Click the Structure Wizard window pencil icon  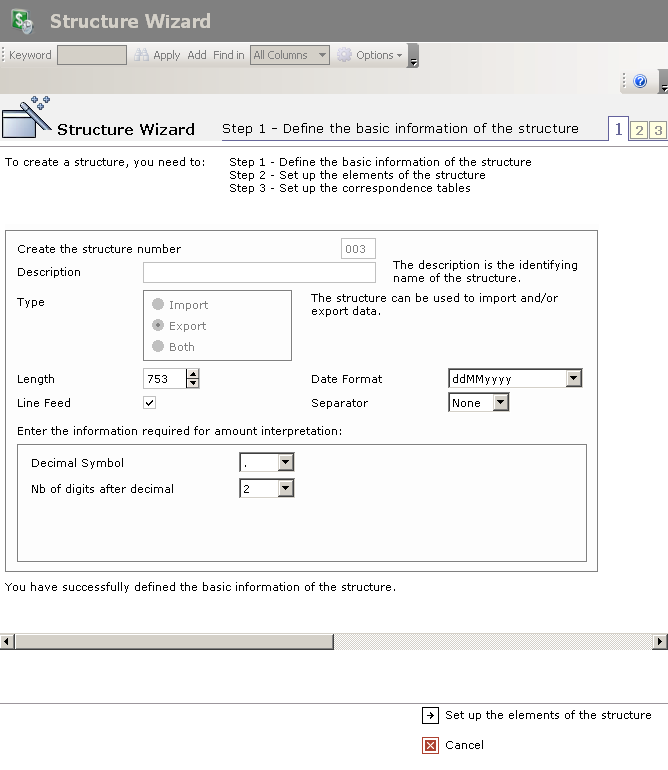click(x=27, y=117)
